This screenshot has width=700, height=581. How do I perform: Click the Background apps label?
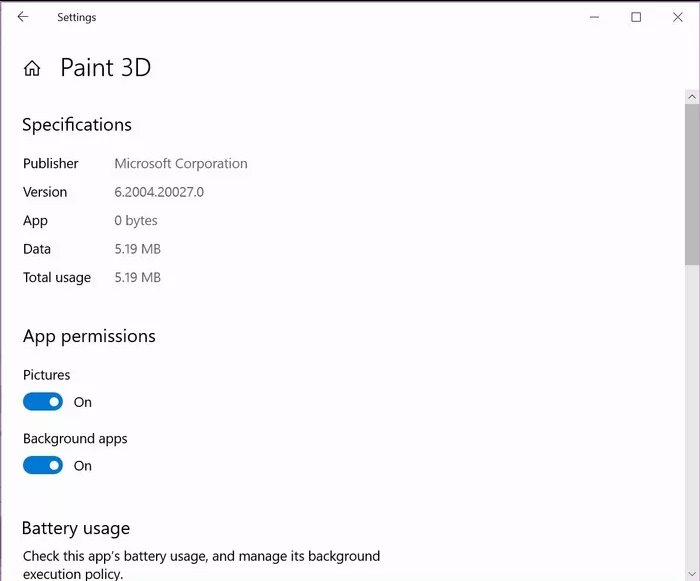(75, 439)
